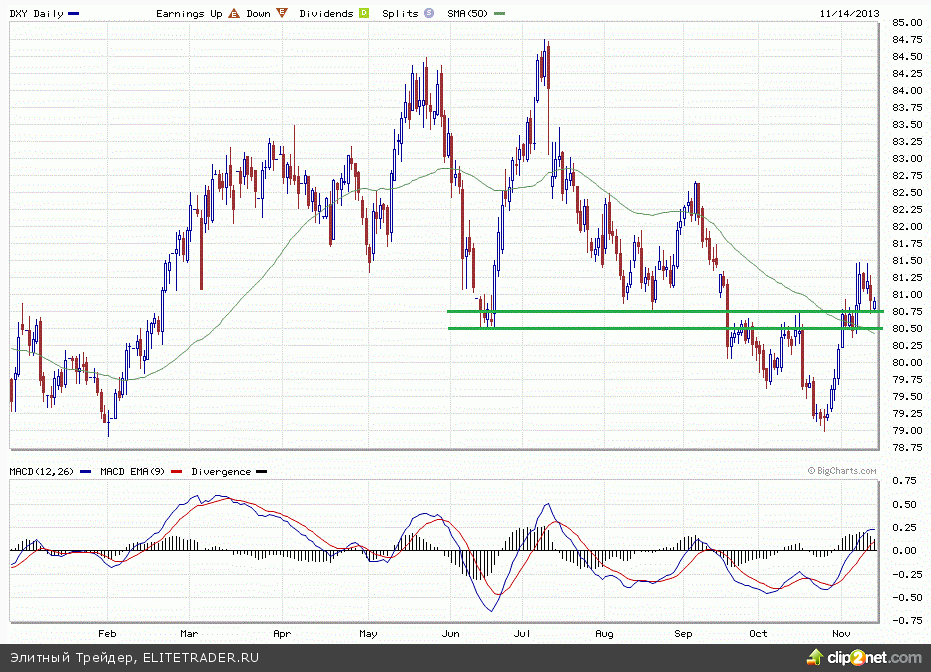Click the green SMA(50) legend line
The width and height of the screenshot is (931, 672).
(x=499, y=14)
